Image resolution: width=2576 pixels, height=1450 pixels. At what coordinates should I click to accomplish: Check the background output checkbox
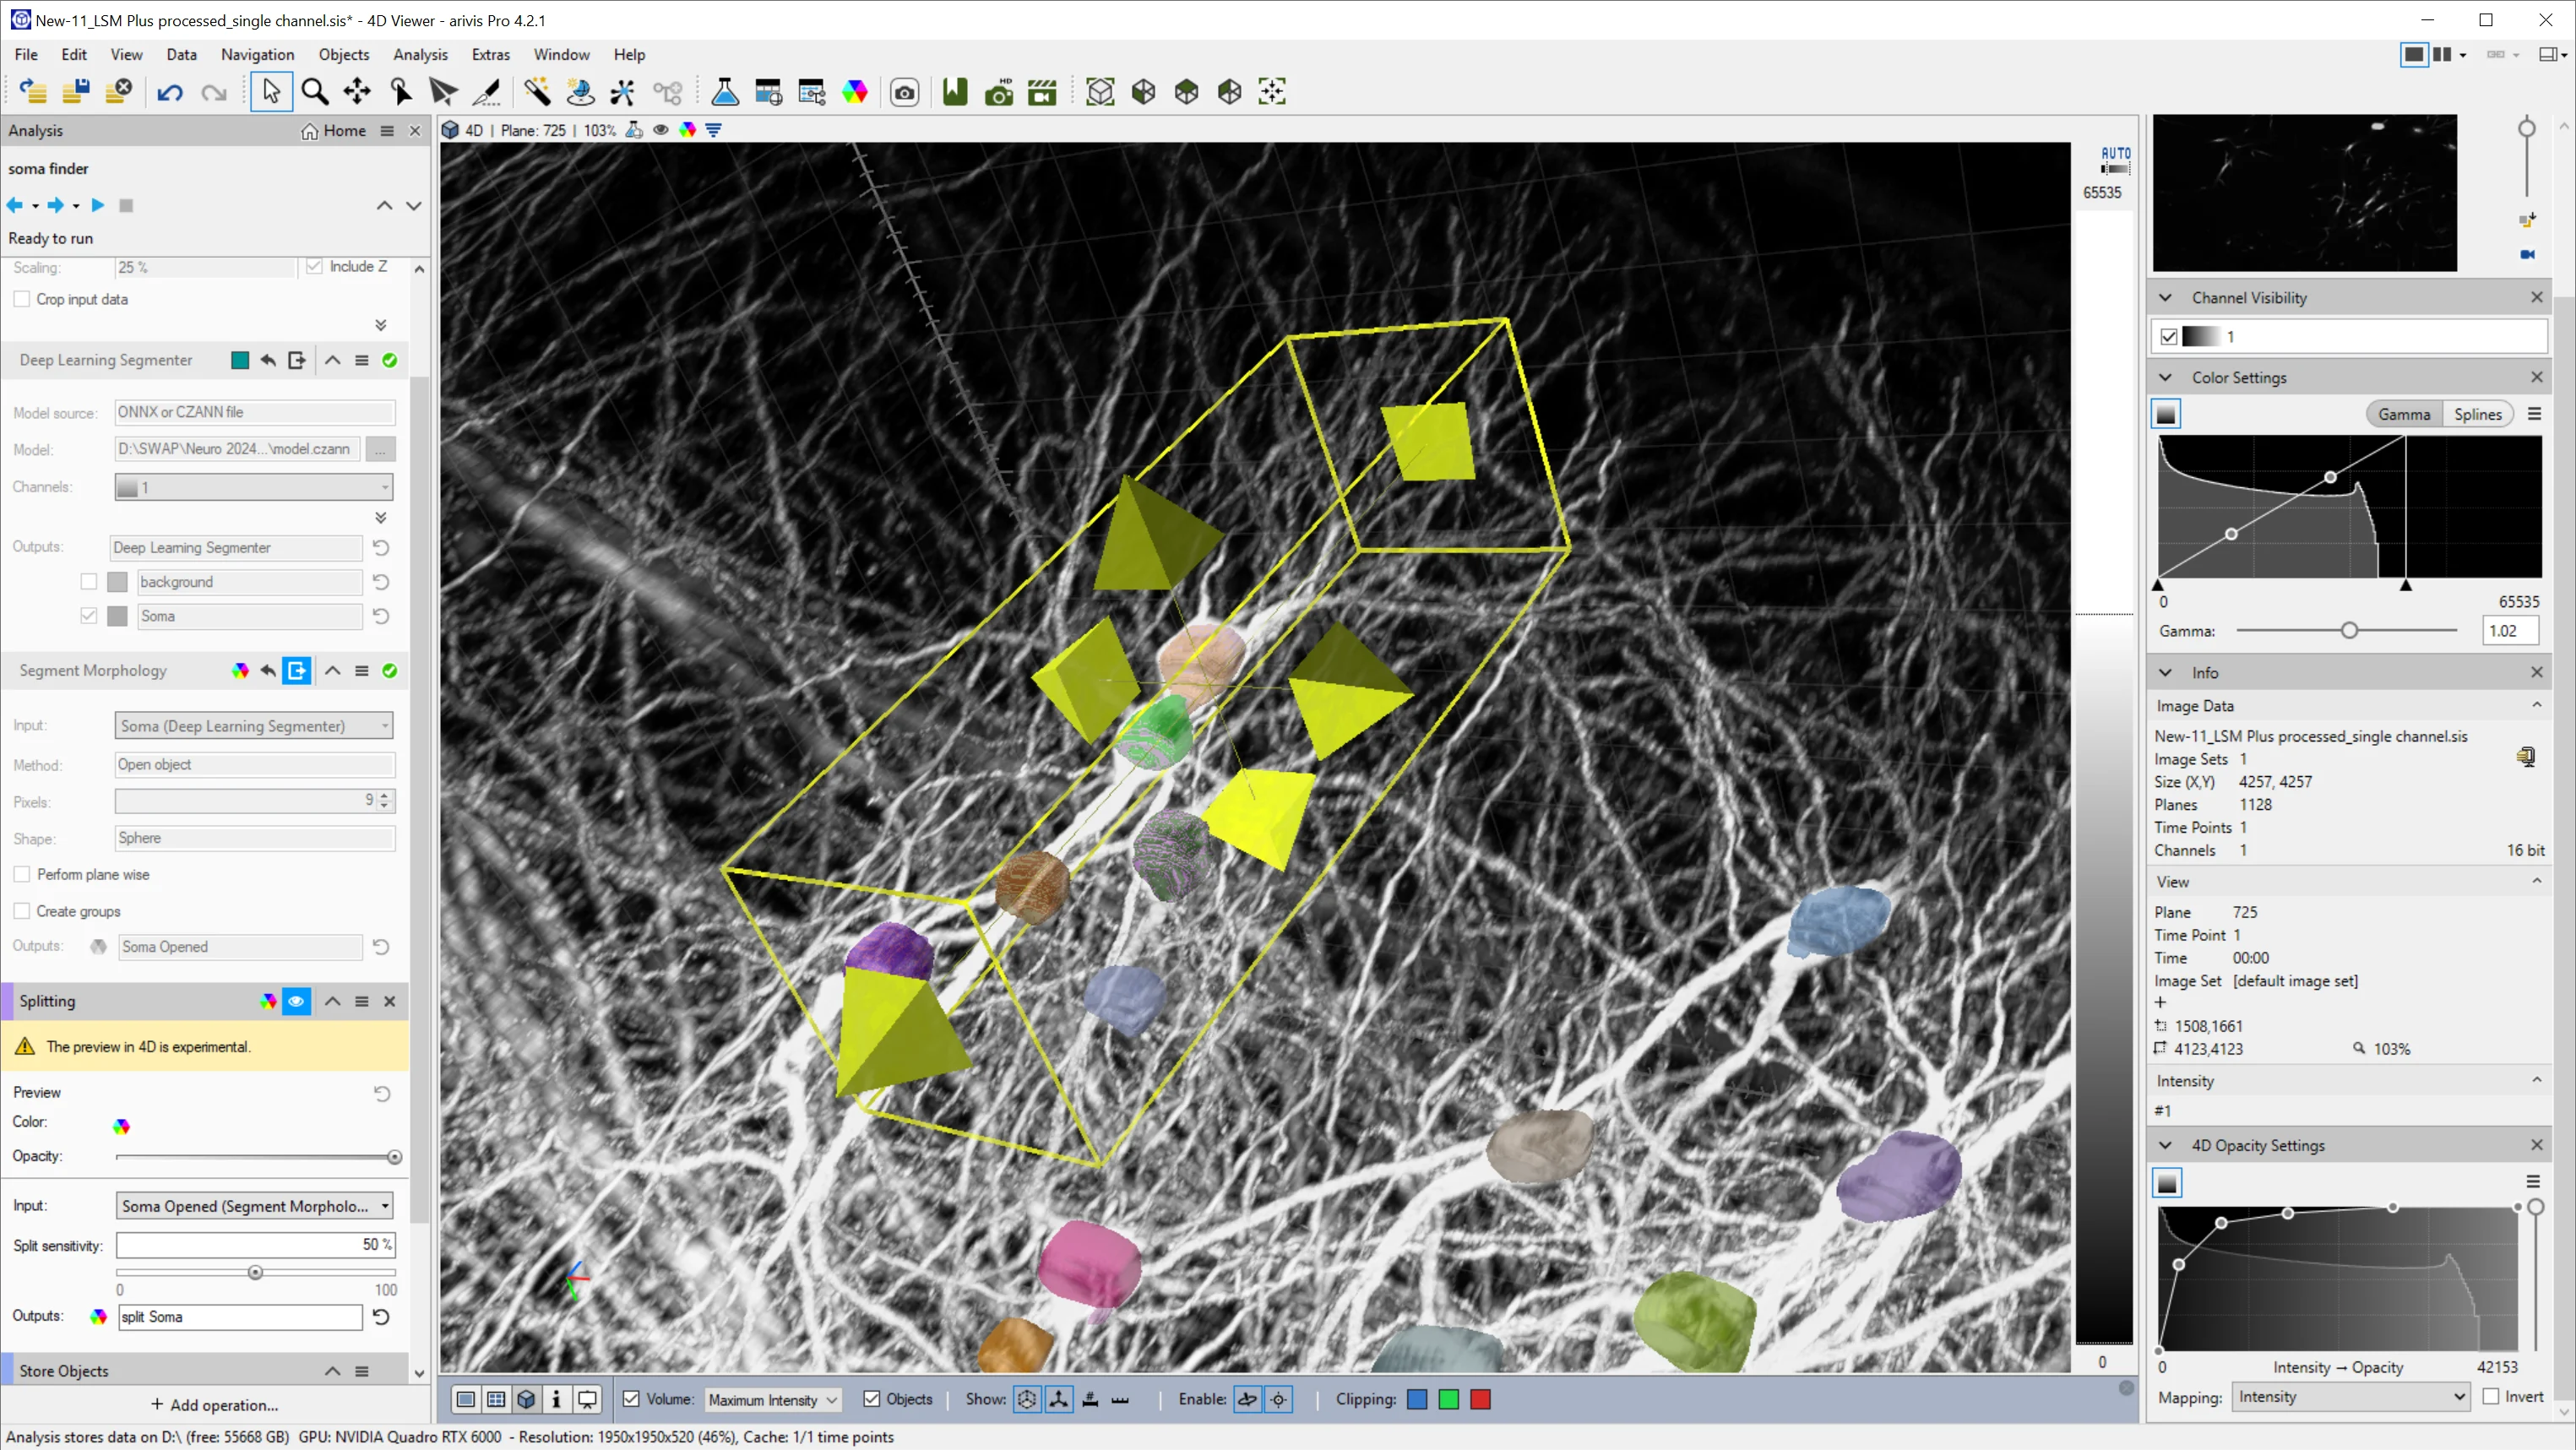pos(89,581)
